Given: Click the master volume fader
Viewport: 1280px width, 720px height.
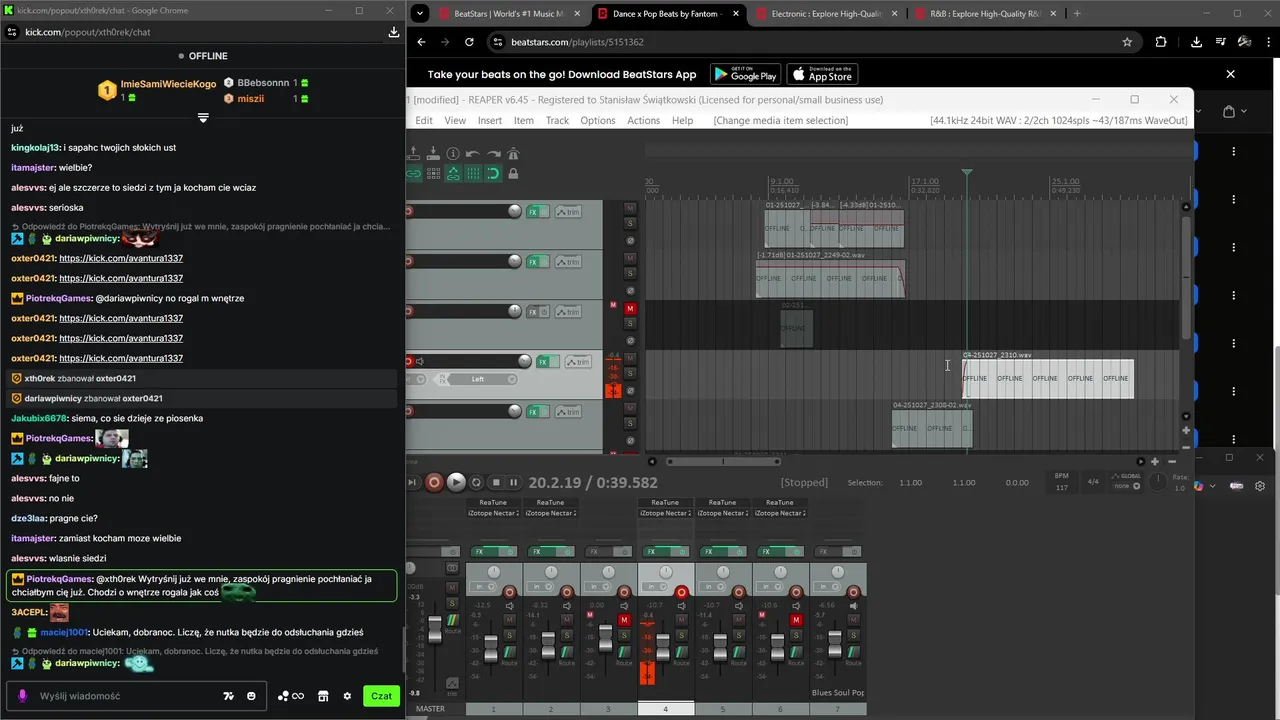Looking at the screenshot, I should tap(435, 630).
